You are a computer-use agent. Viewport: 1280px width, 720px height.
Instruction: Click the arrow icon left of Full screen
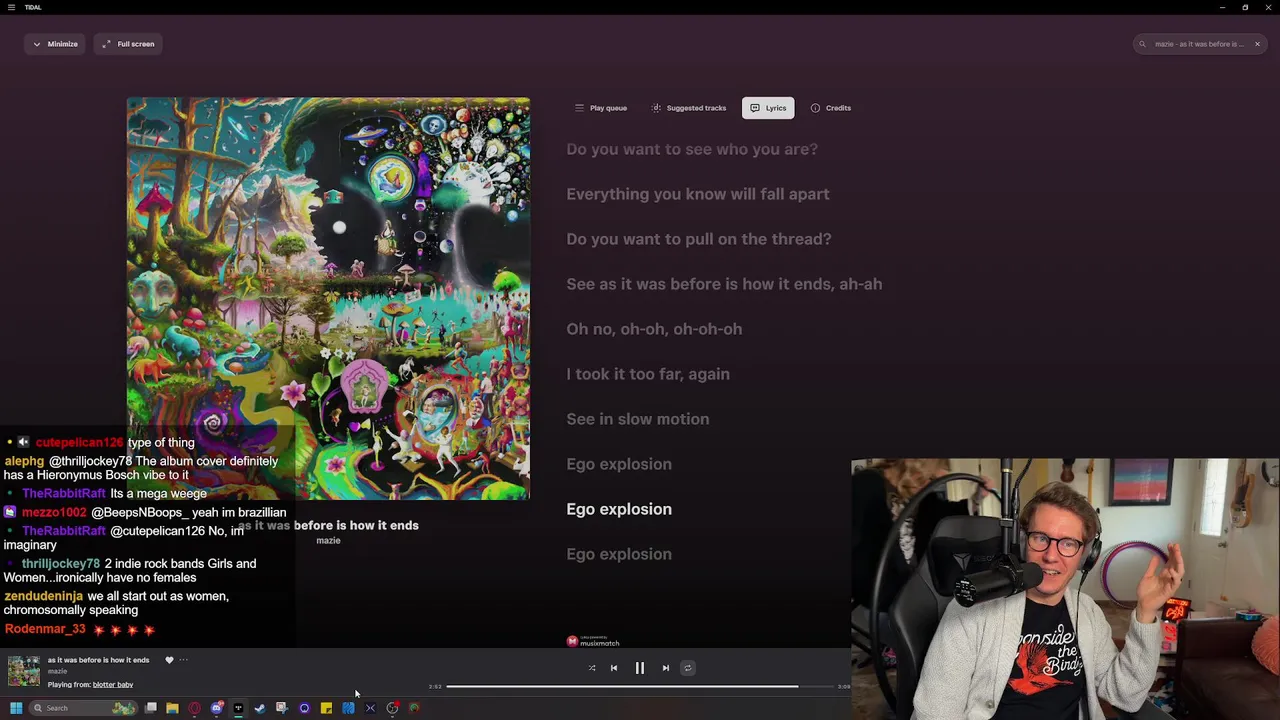(x=106, y=44)
